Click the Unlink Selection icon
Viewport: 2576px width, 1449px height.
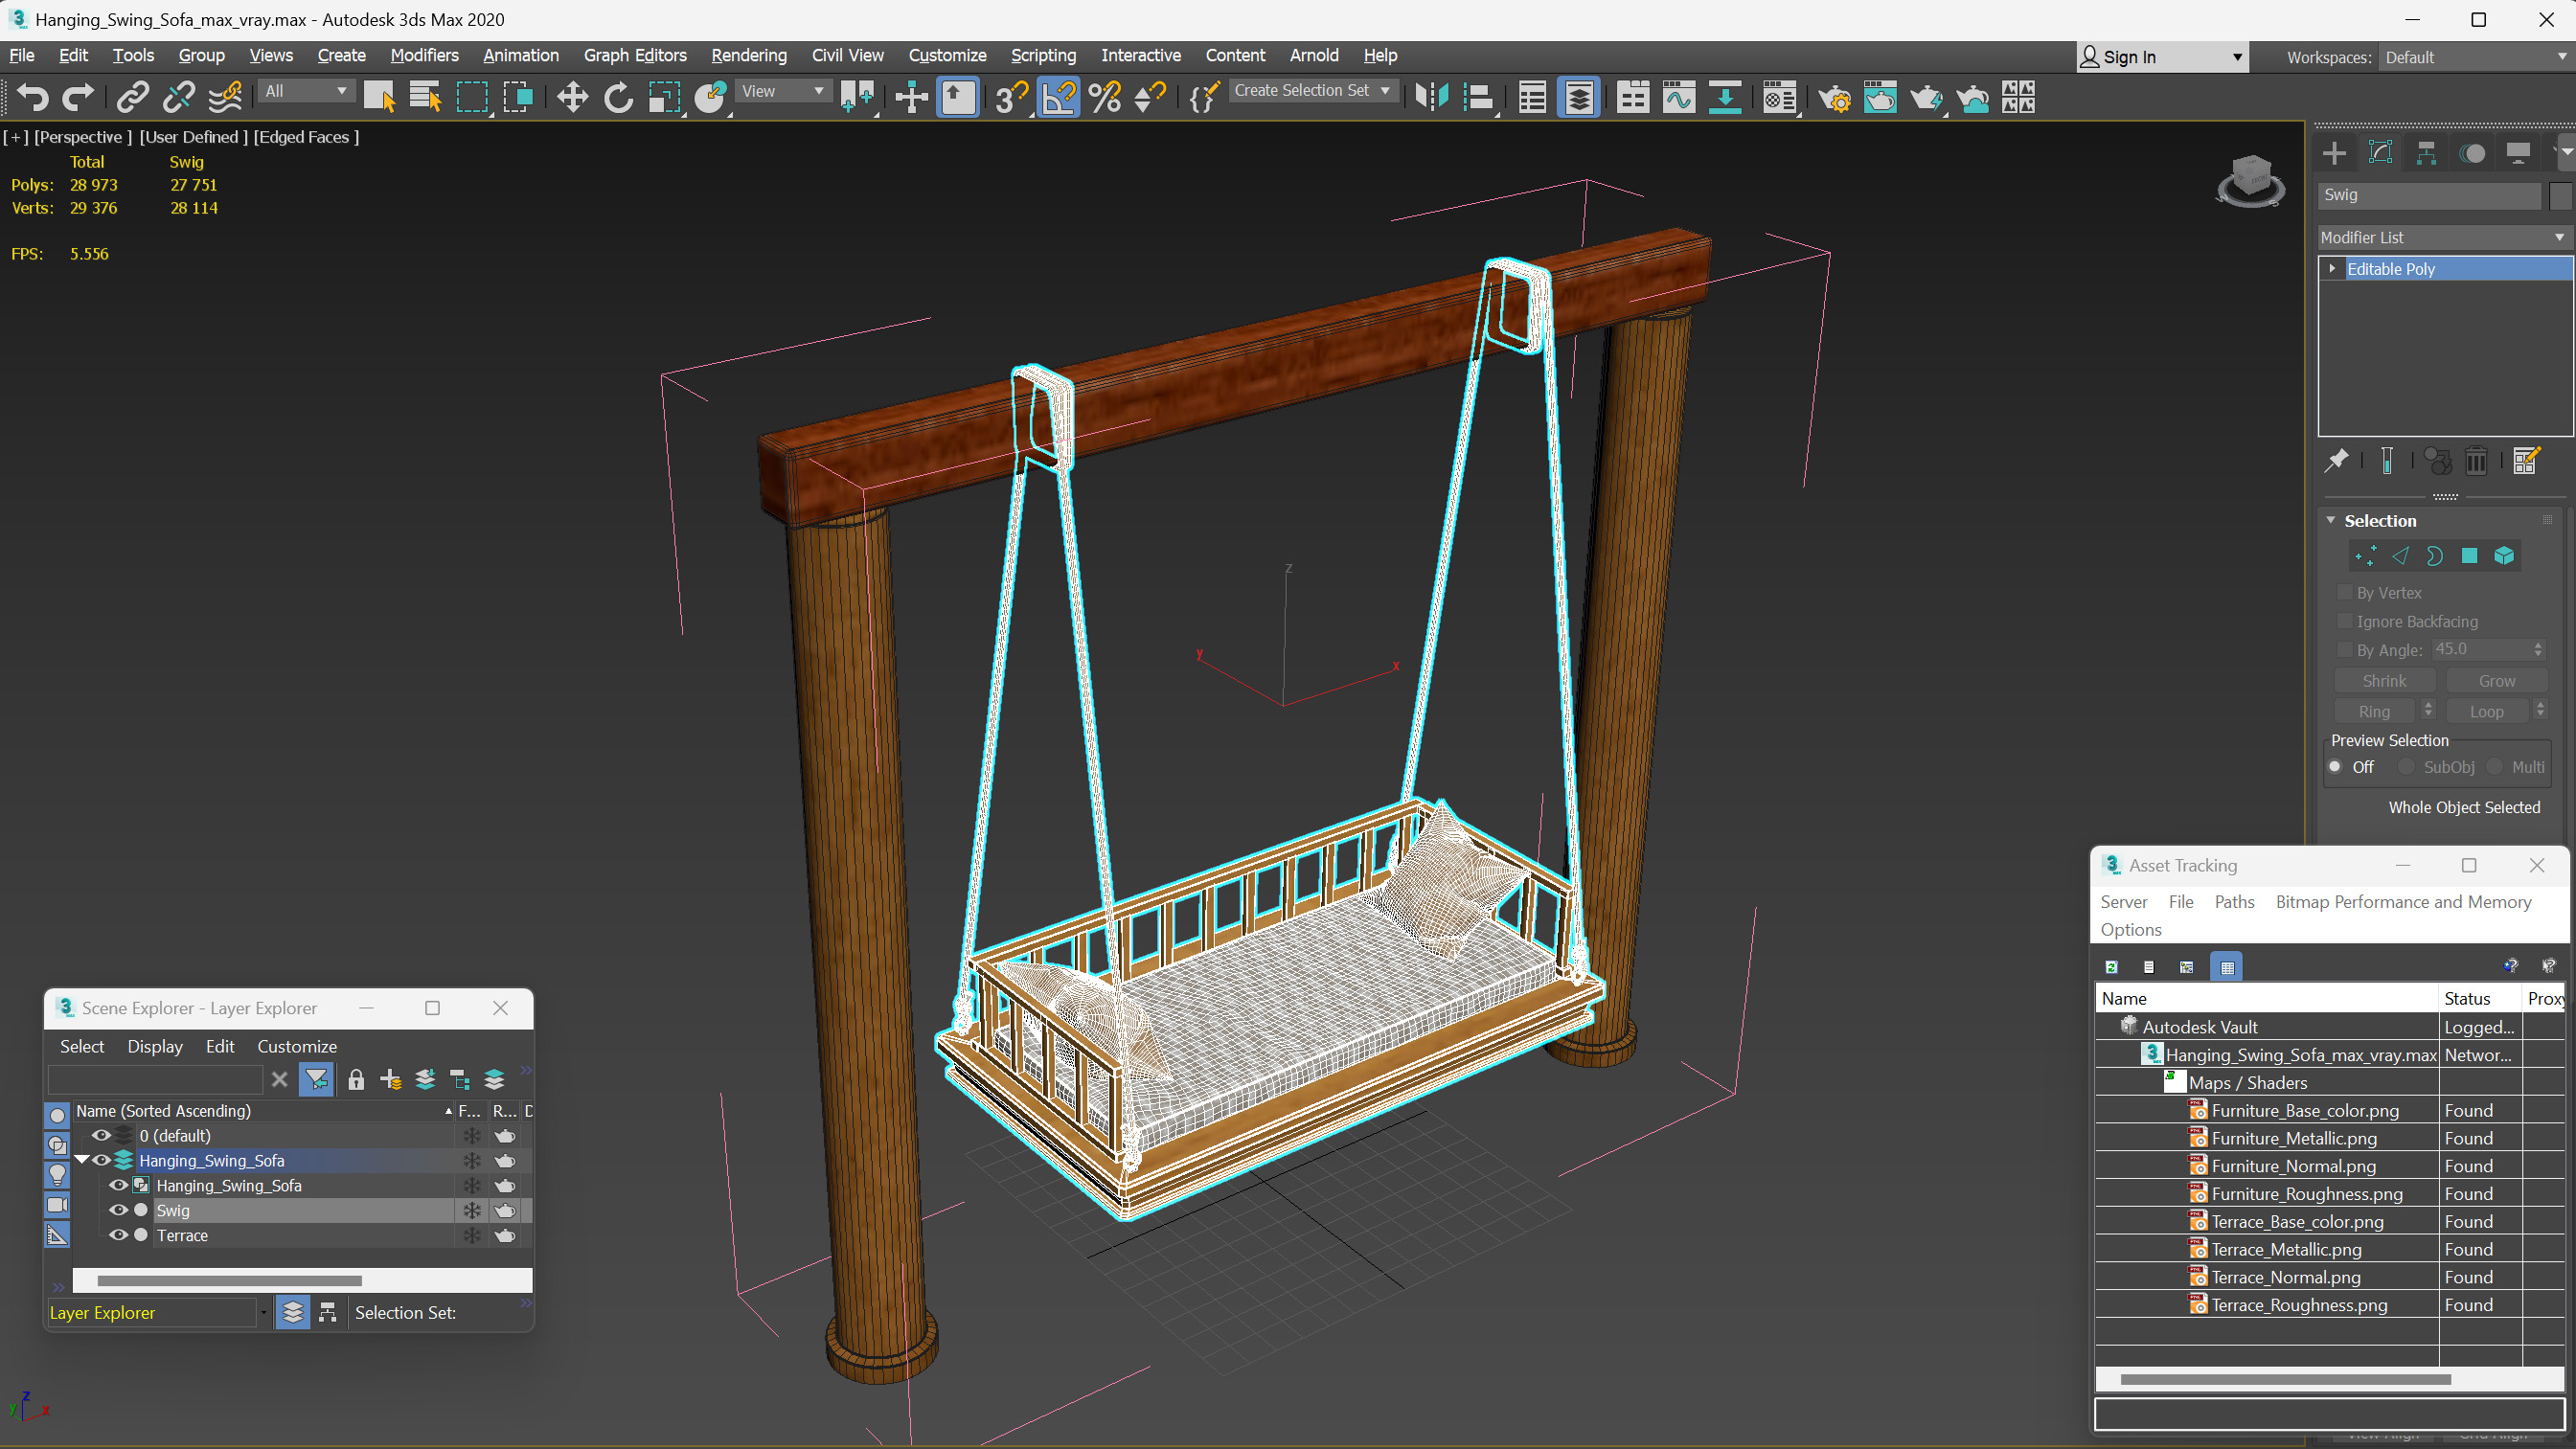[179, 97]
